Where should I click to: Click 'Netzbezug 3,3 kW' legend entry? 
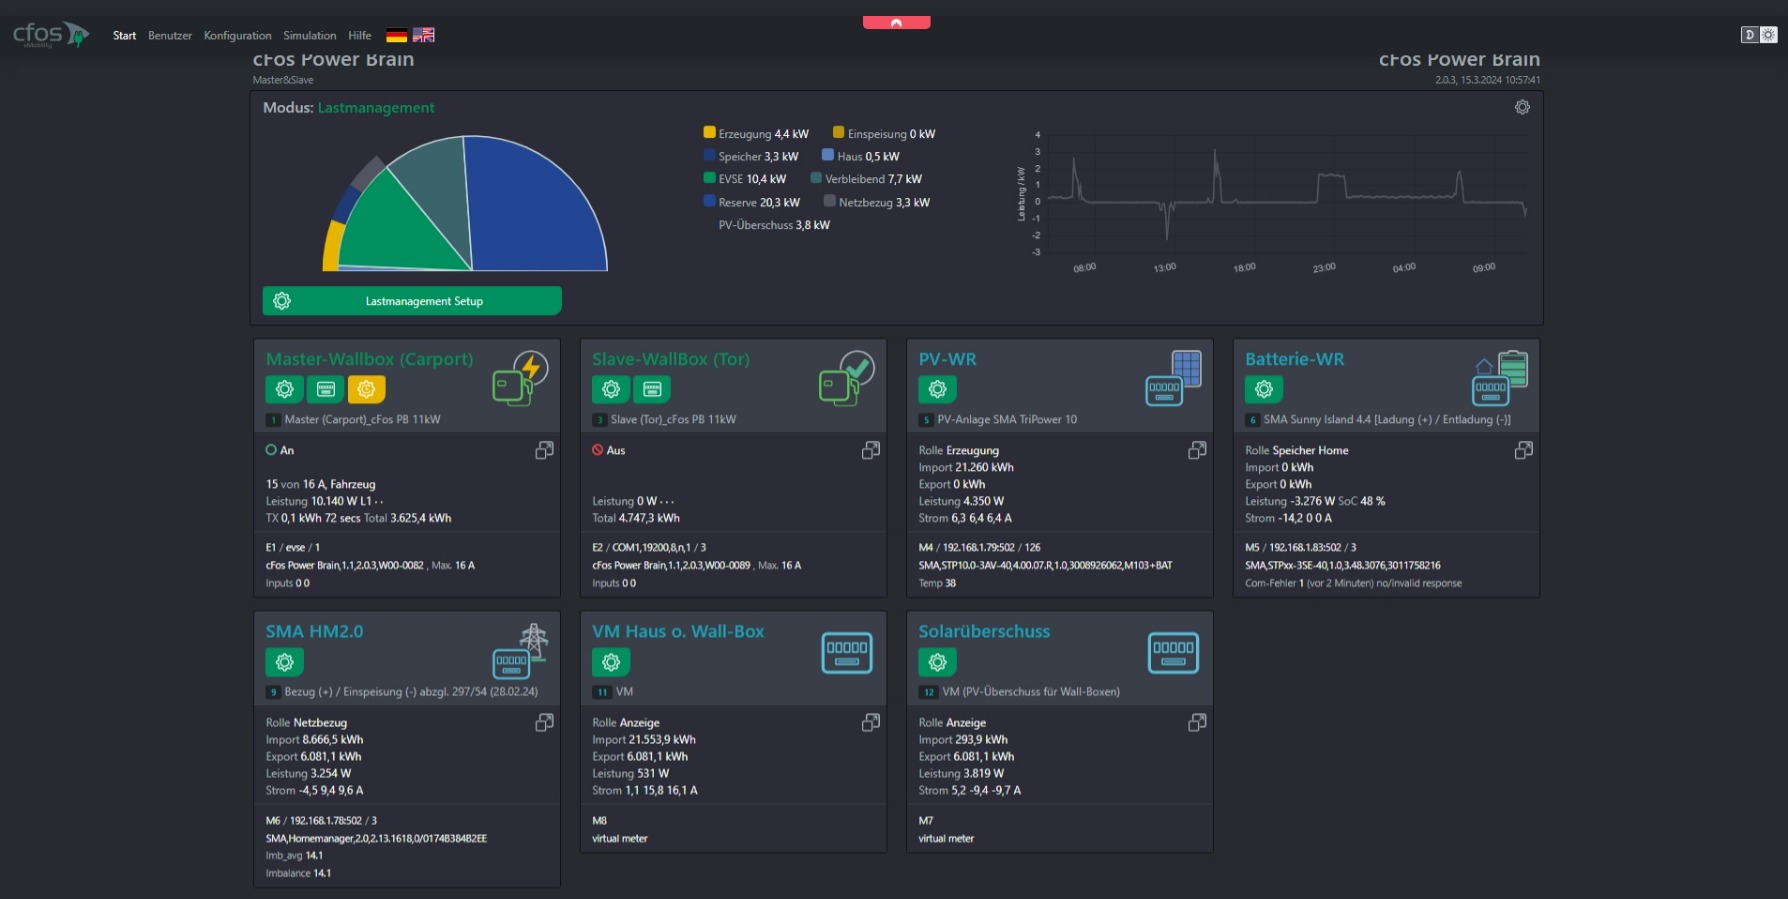pyautogui.click(x=877, y=202)
